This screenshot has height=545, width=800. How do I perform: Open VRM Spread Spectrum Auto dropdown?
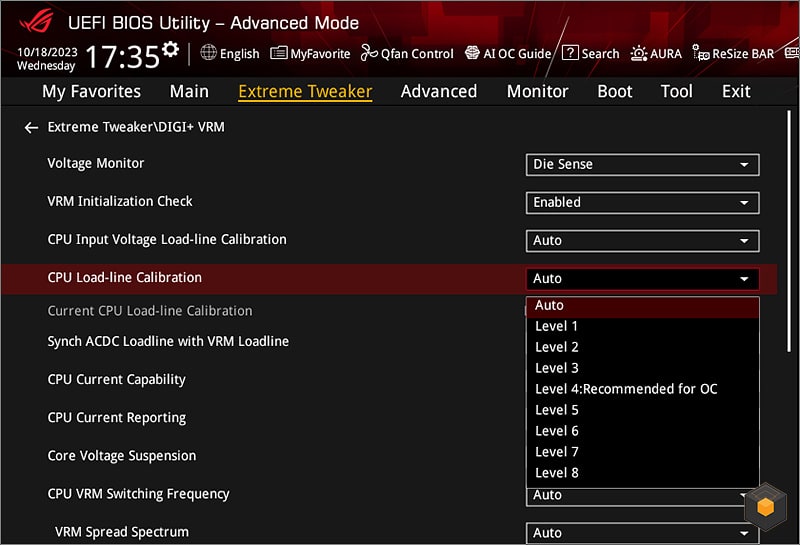[x=642, y=533]
